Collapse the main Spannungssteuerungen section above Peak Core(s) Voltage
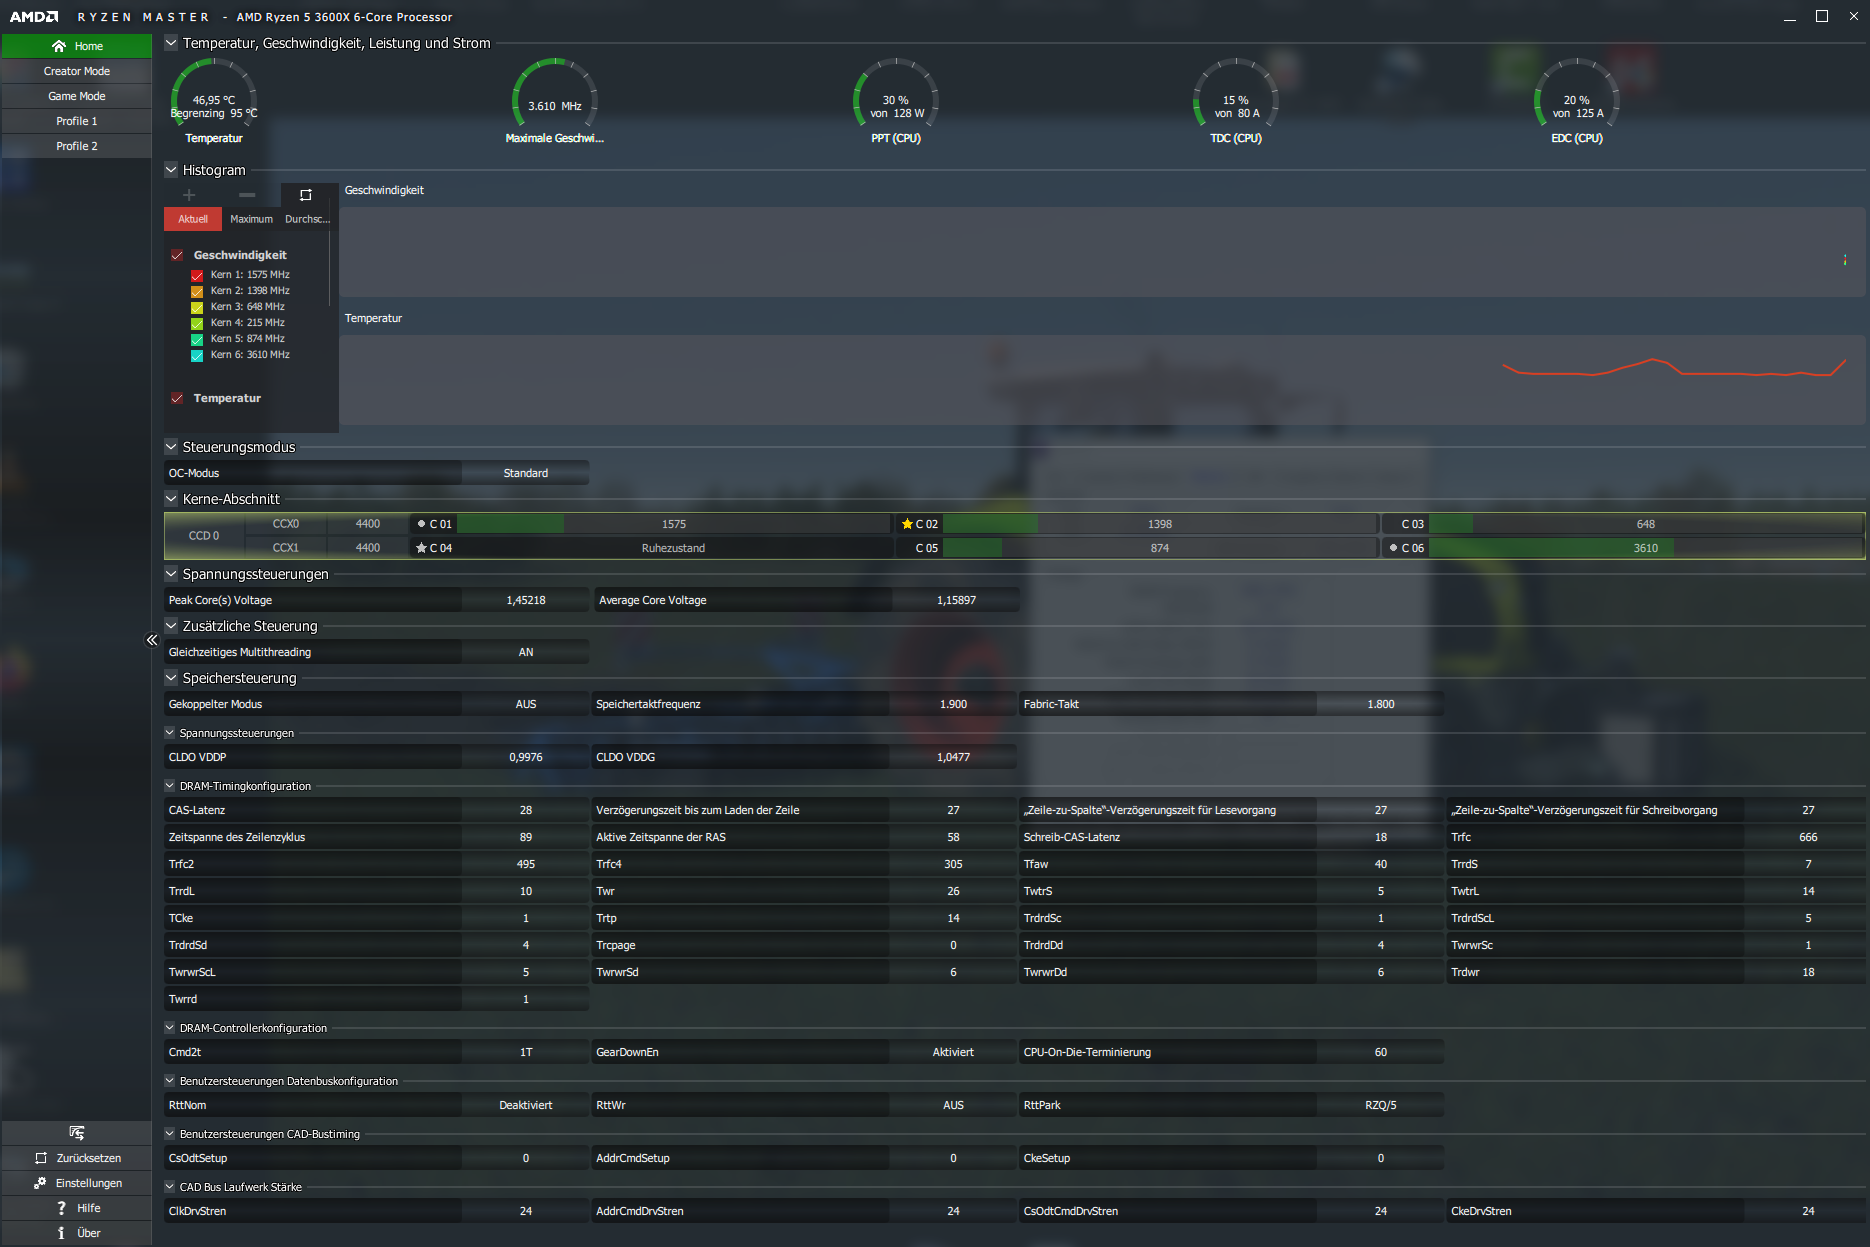Image resolution: width=1870 pixels, height=1247 pixels. [171, 574]
